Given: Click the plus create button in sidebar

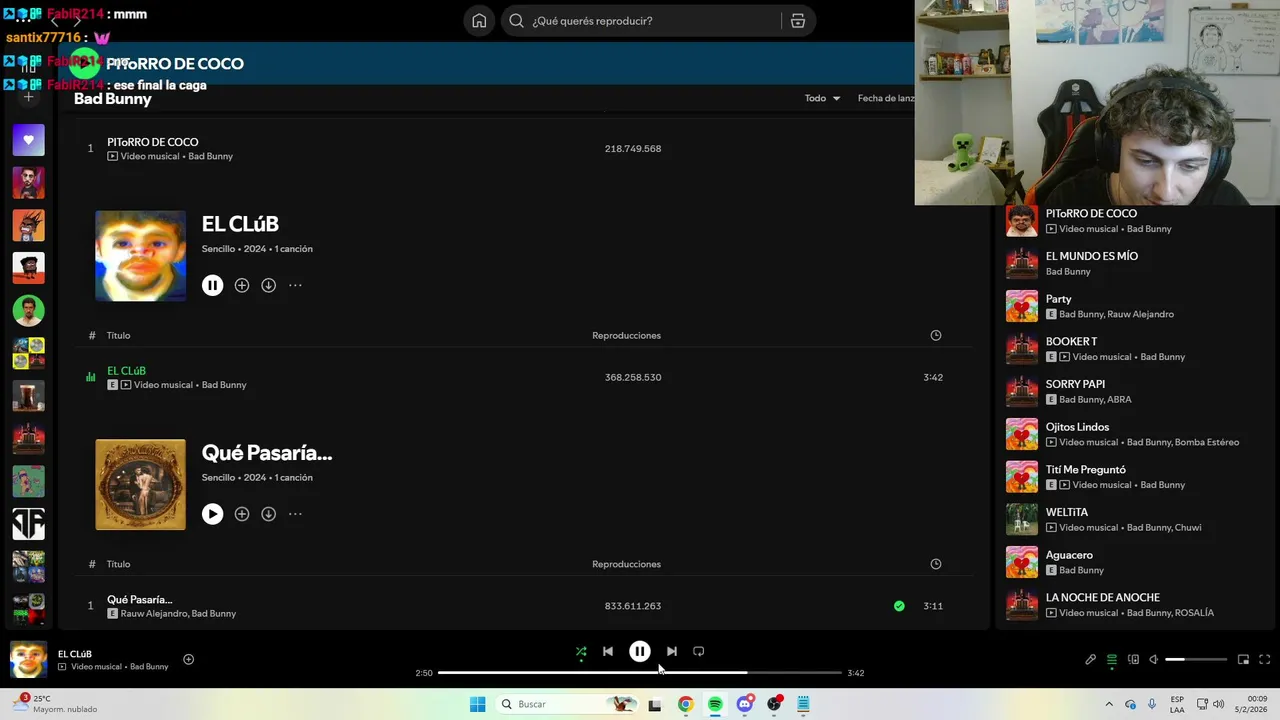Looking at the screenshot, I should (28, 97).
